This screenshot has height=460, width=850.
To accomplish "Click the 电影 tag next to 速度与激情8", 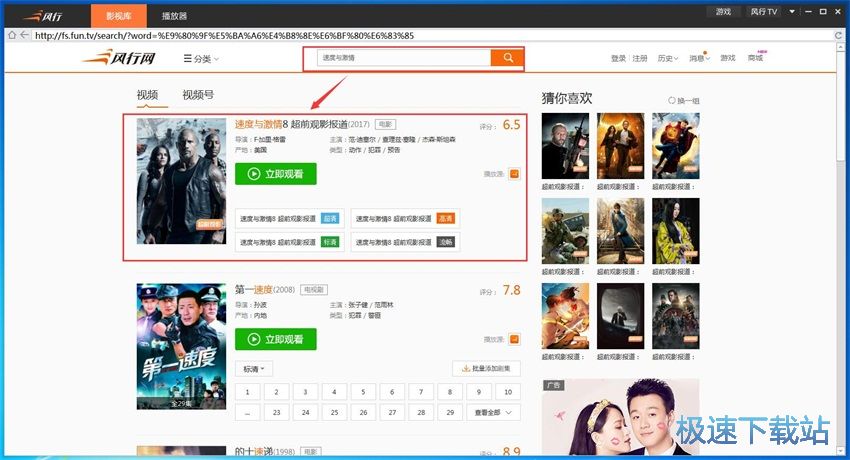I will click(385, 125).
